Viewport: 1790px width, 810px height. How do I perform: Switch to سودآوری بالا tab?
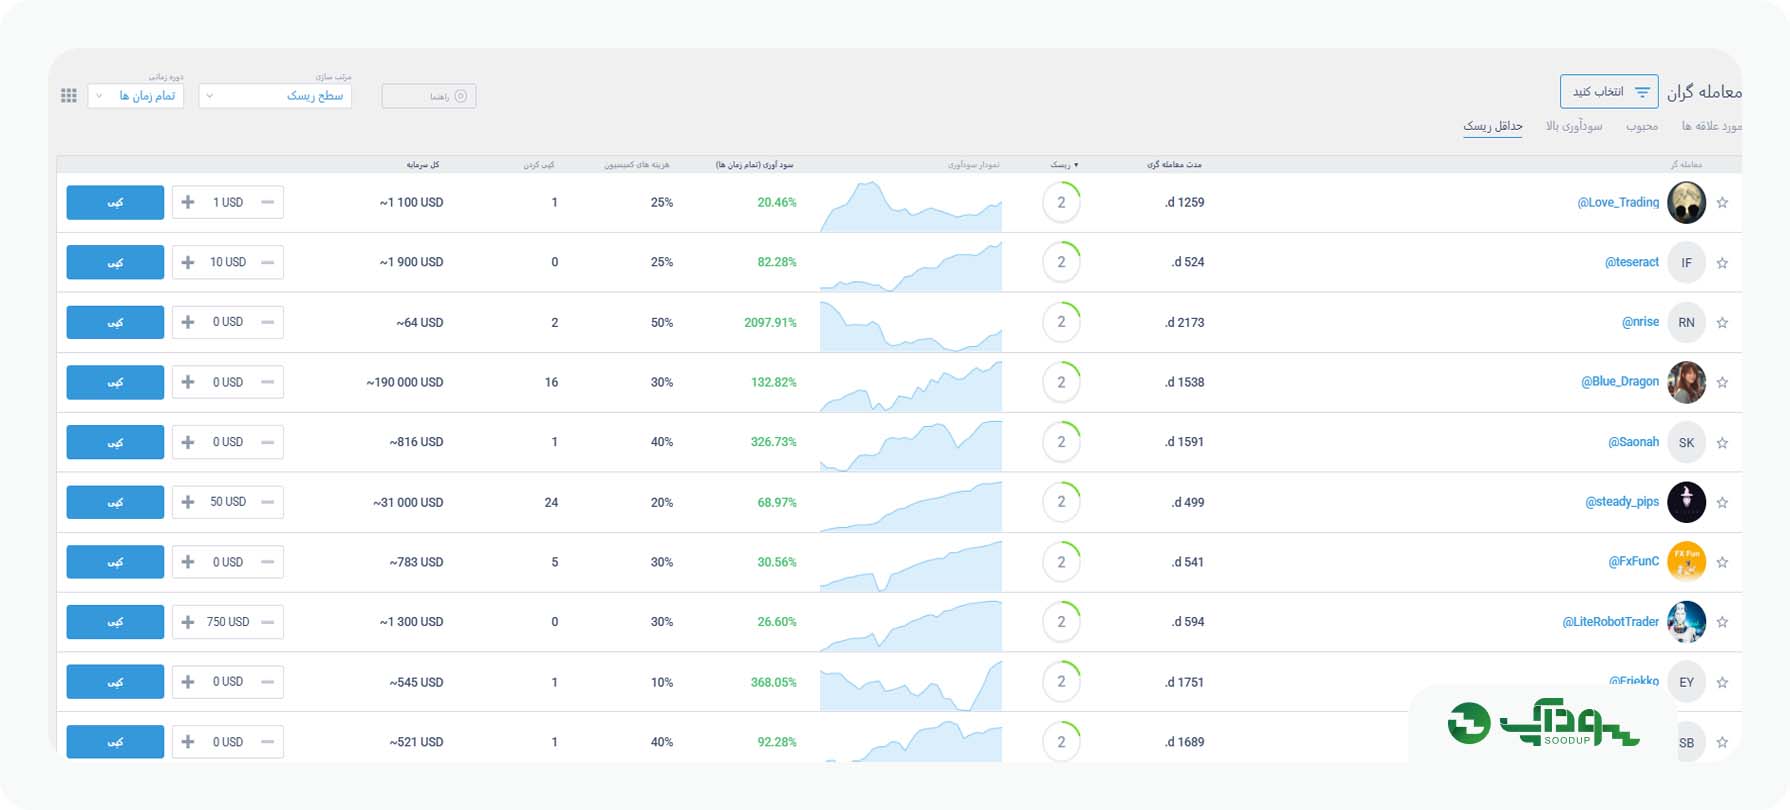click(x=1574, y=126)
